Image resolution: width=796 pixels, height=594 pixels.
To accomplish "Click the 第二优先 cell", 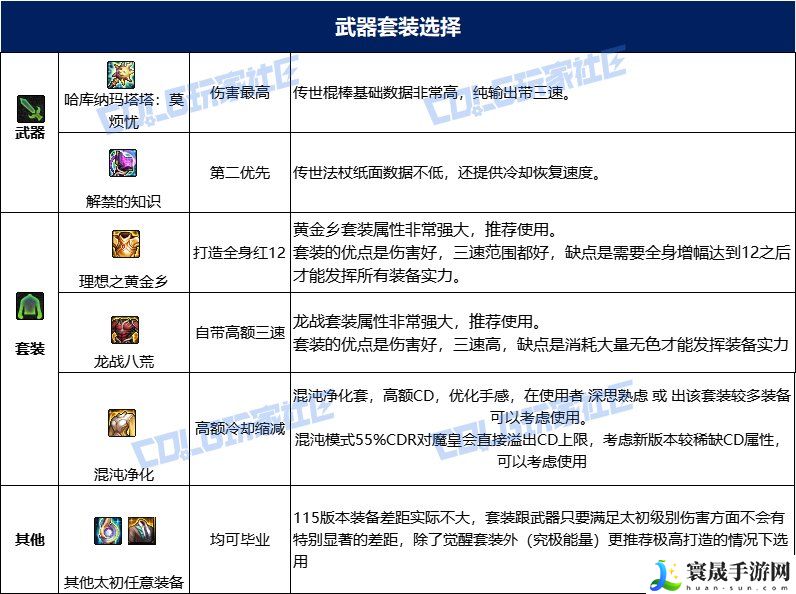I will pos(240,173).
